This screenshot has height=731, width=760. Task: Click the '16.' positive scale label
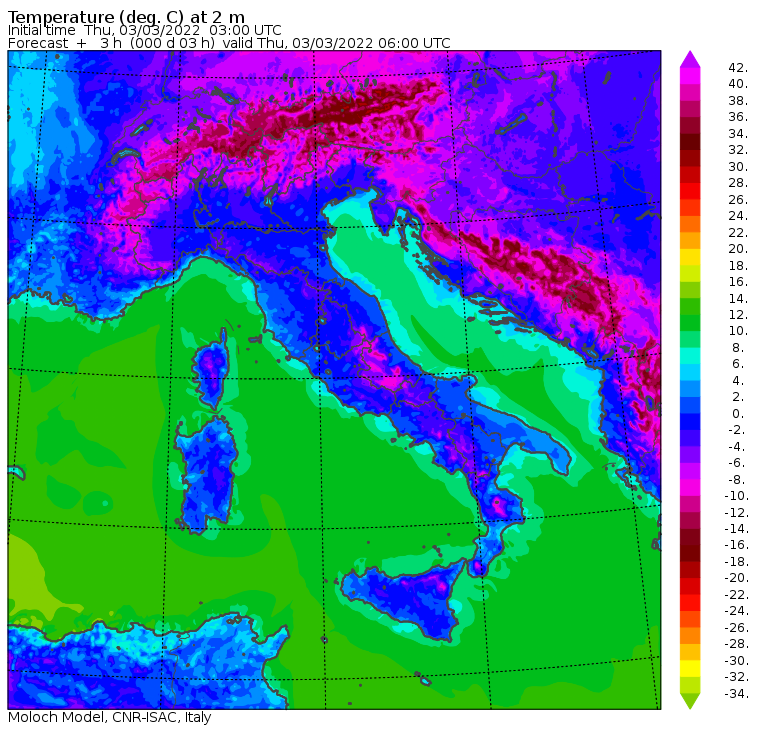[738, 282]
